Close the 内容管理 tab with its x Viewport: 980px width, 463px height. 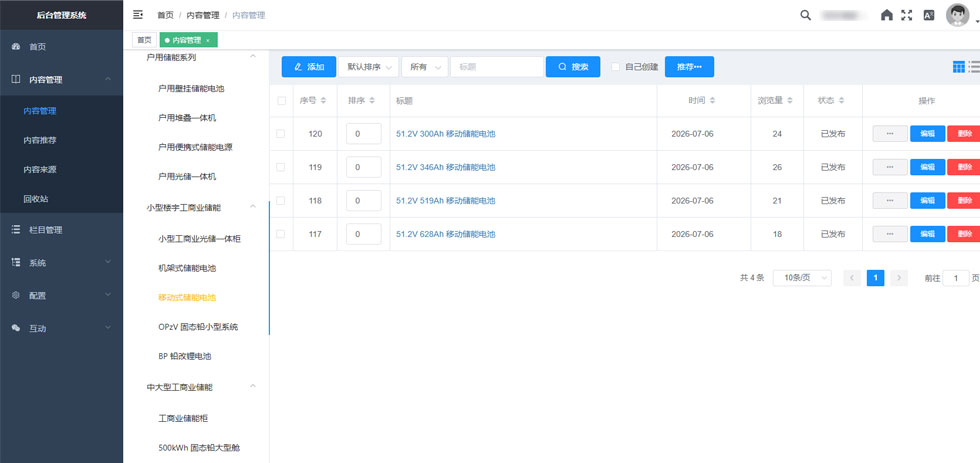tap(208, 40)
